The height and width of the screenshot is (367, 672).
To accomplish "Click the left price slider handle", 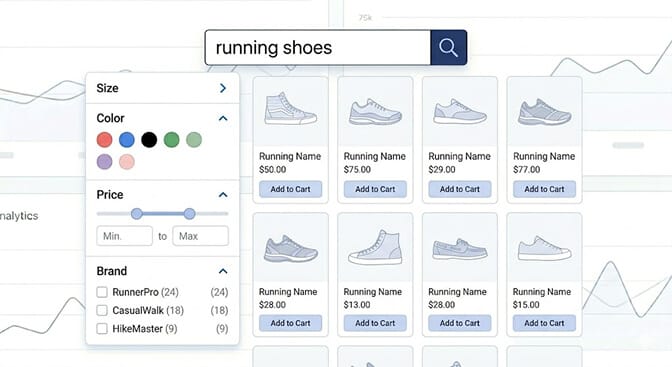I will point(137,214).
